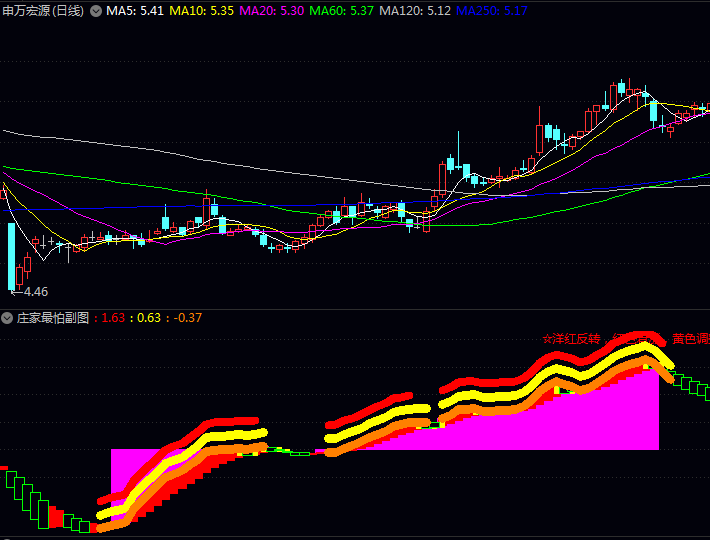Click the yellow MA10: 5.35 label
This screenshot has width=710, height=540.
pos(201,11)
